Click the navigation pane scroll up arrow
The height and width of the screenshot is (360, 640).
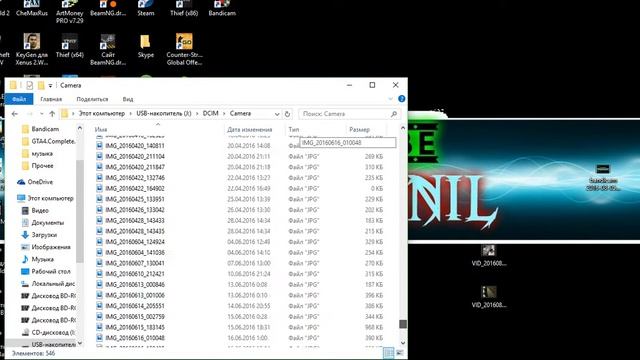click(x=80, y=128)
